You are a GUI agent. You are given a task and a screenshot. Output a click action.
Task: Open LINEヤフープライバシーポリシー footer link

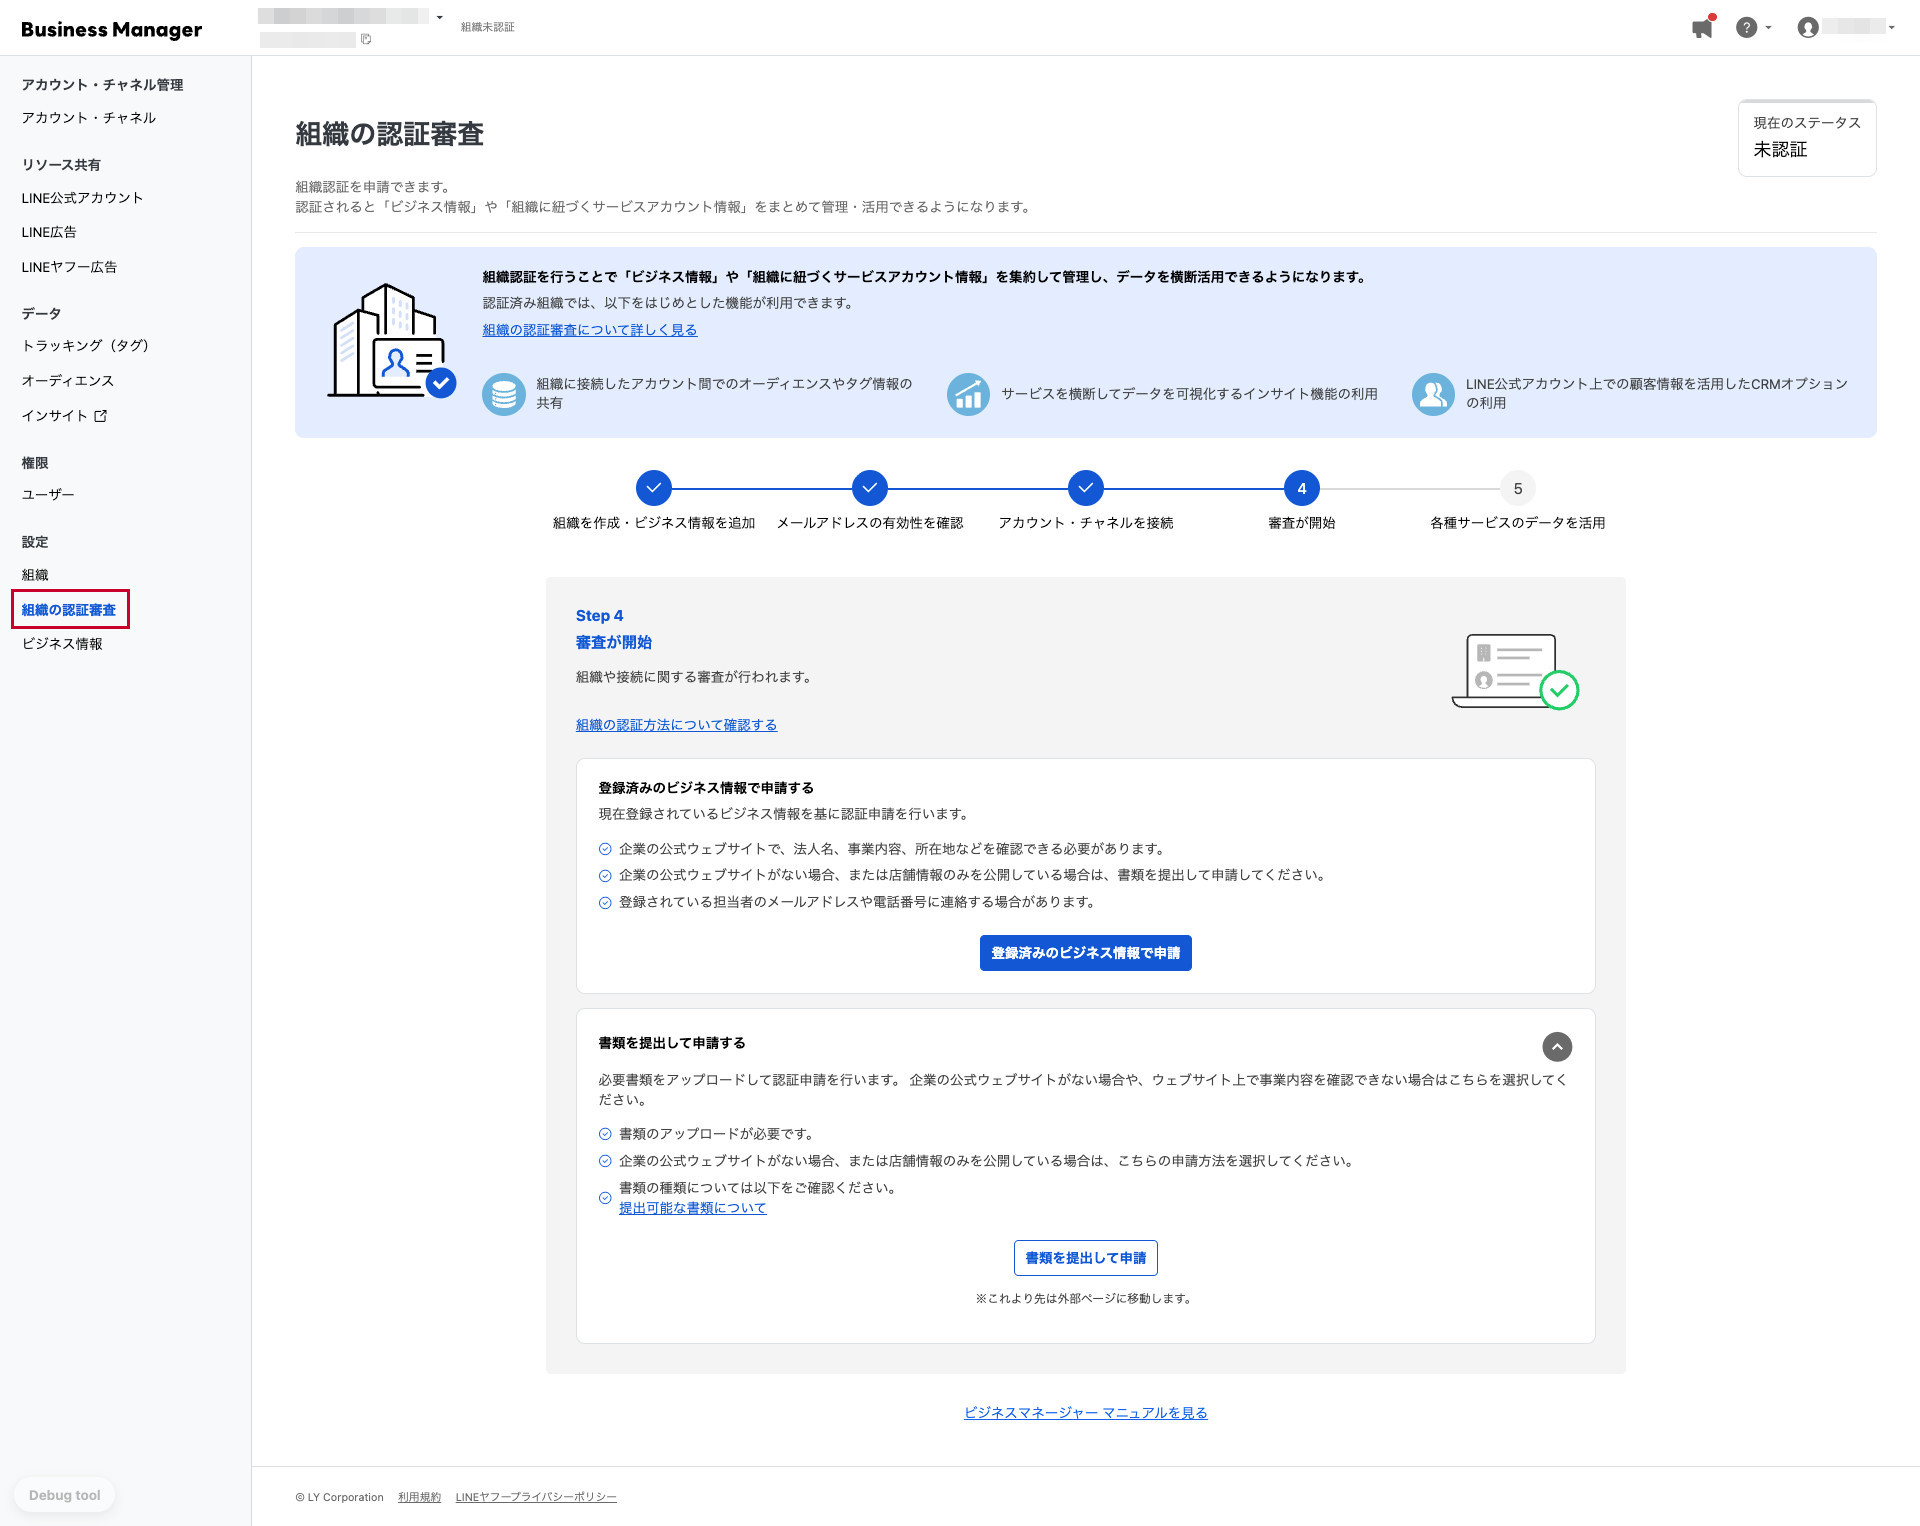tap(536, 1497)
